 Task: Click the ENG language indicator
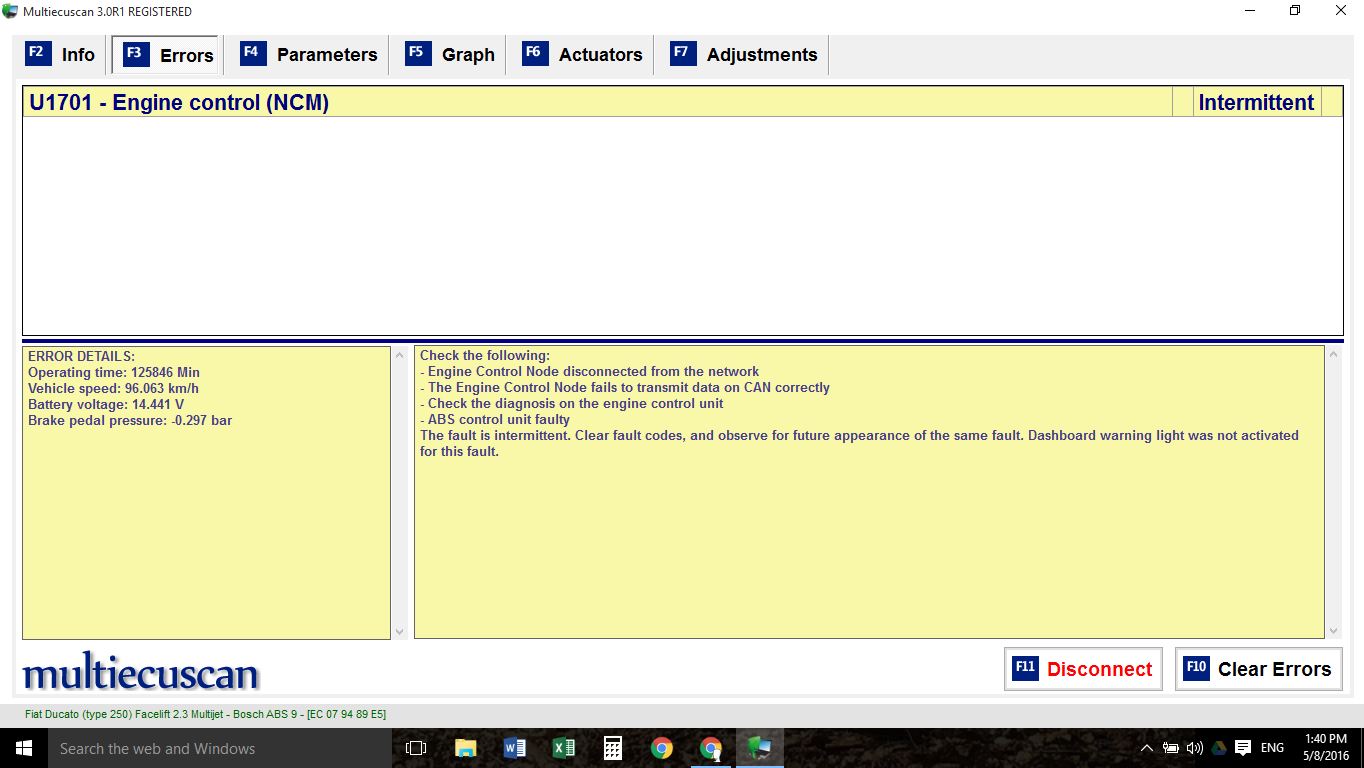(x=1272, y=748)
